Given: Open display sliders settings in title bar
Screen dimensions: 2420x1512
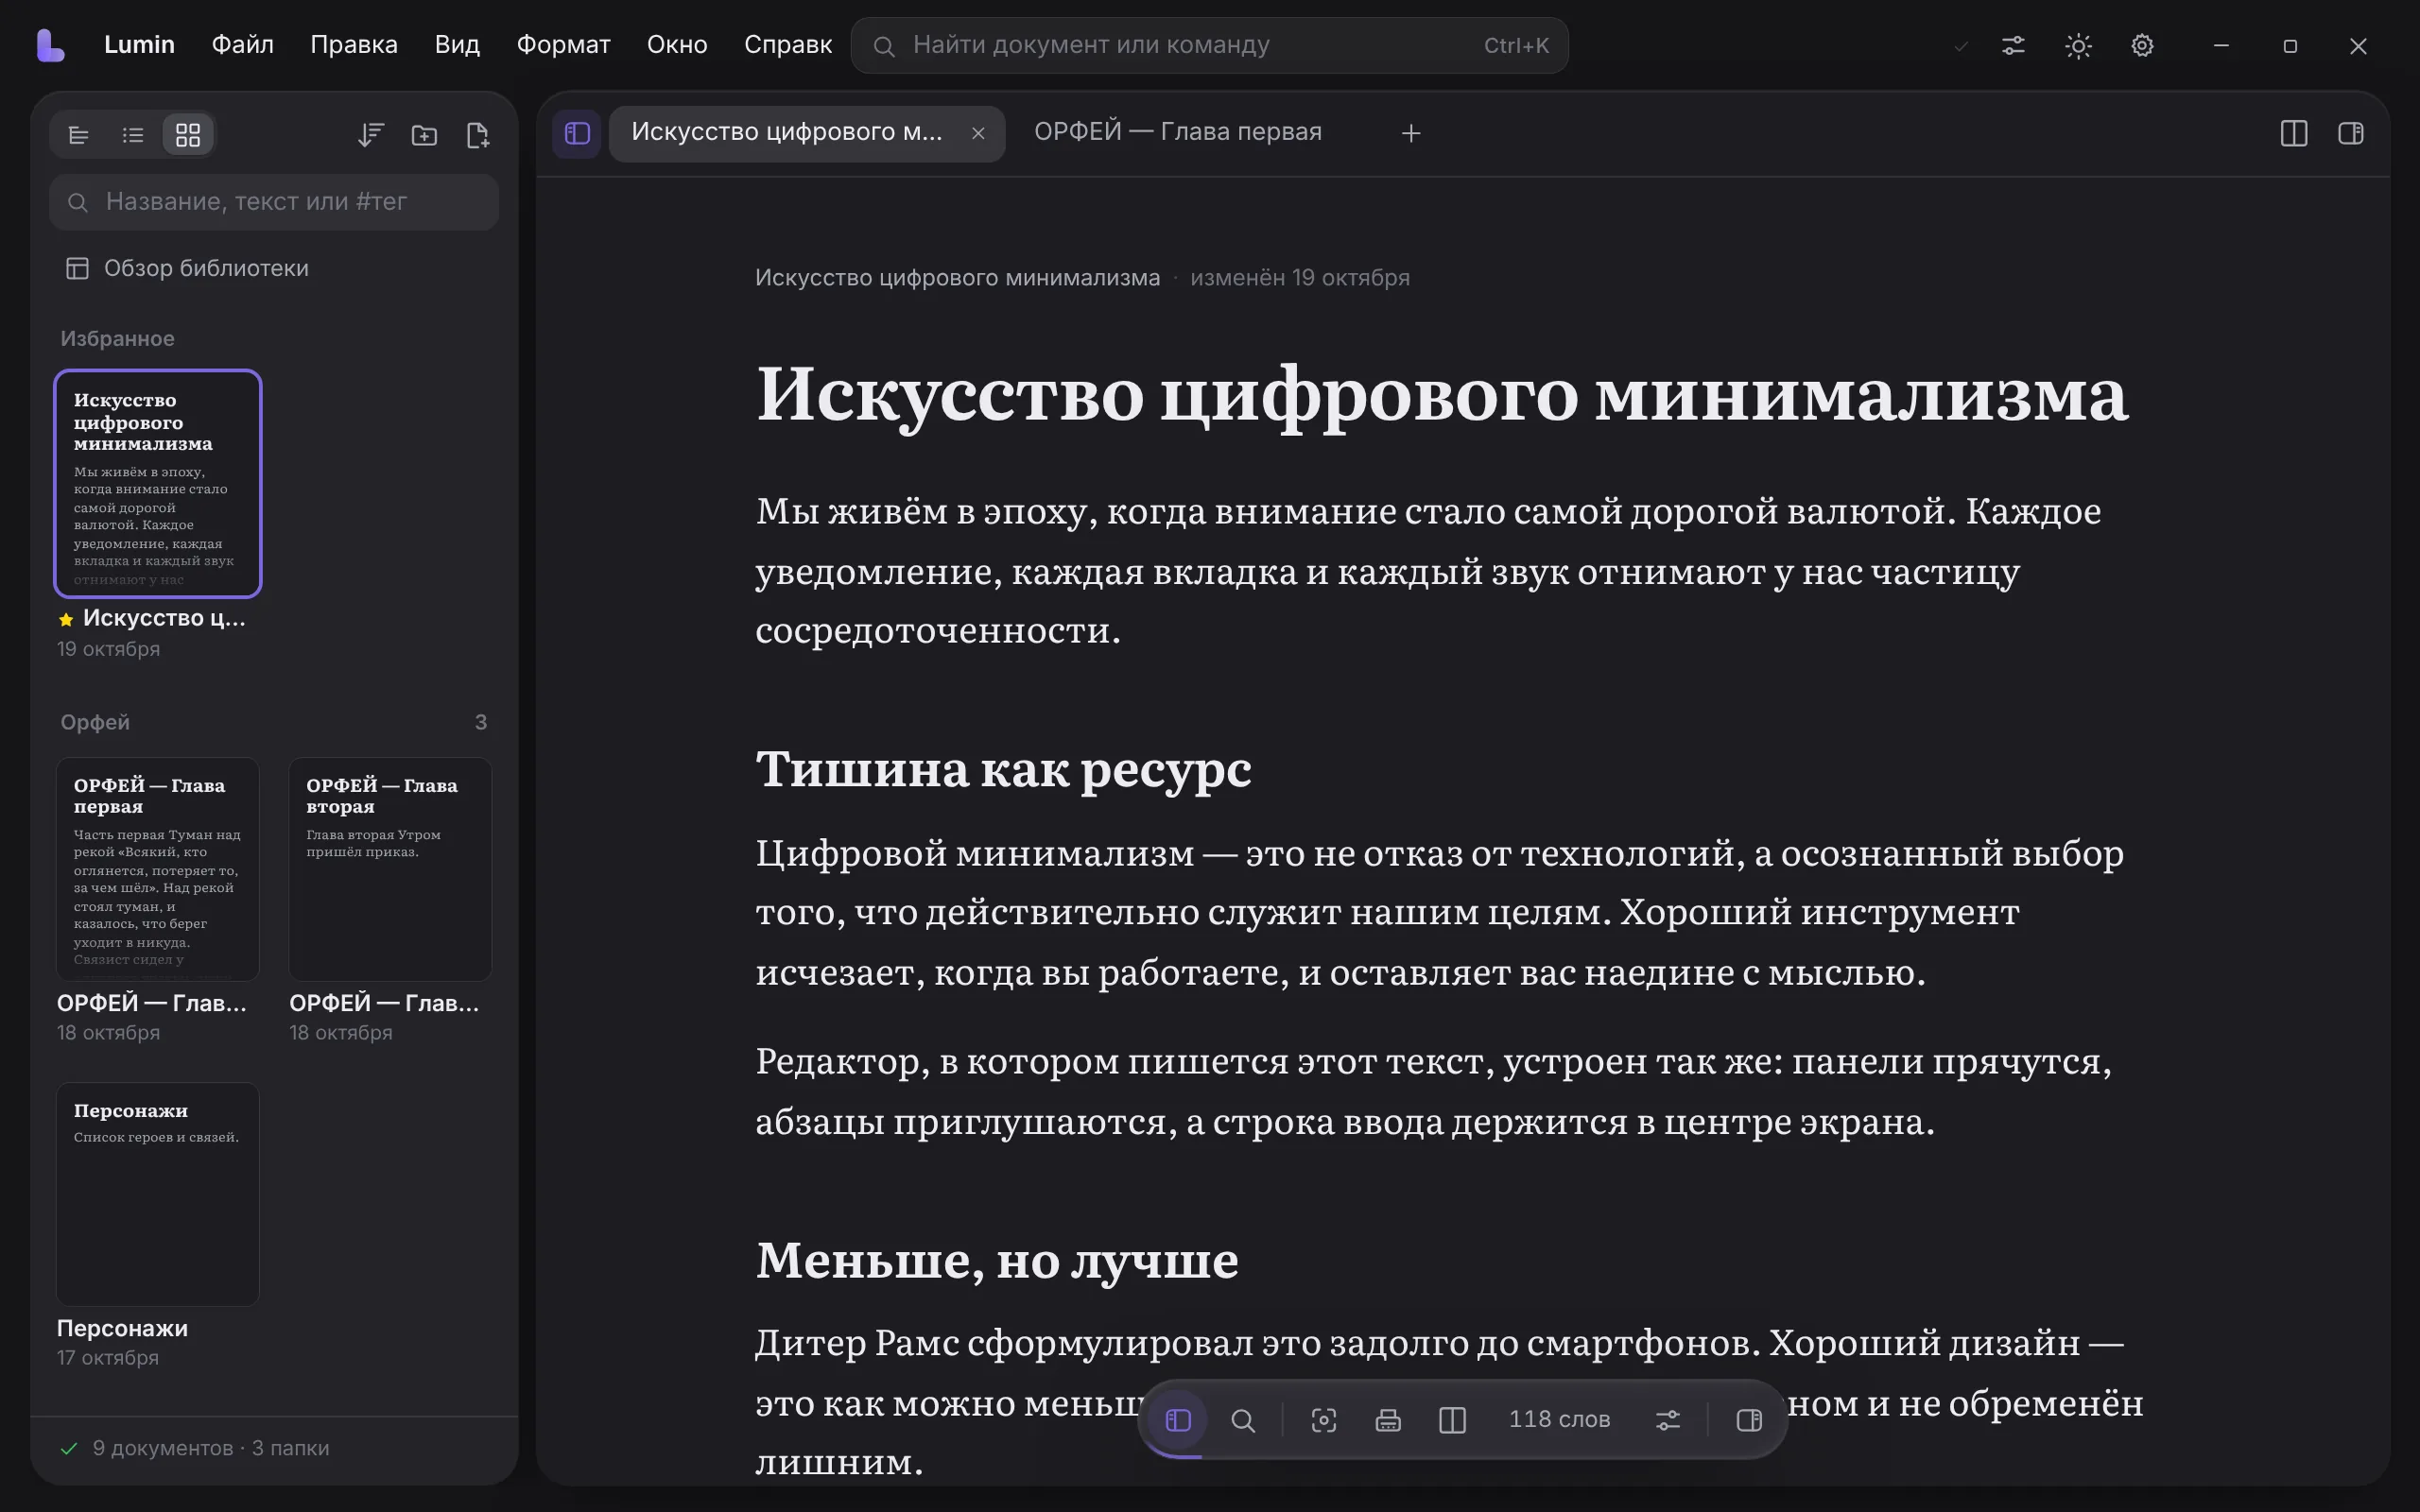Looking at the screenshot, I should click(2013, 46).
